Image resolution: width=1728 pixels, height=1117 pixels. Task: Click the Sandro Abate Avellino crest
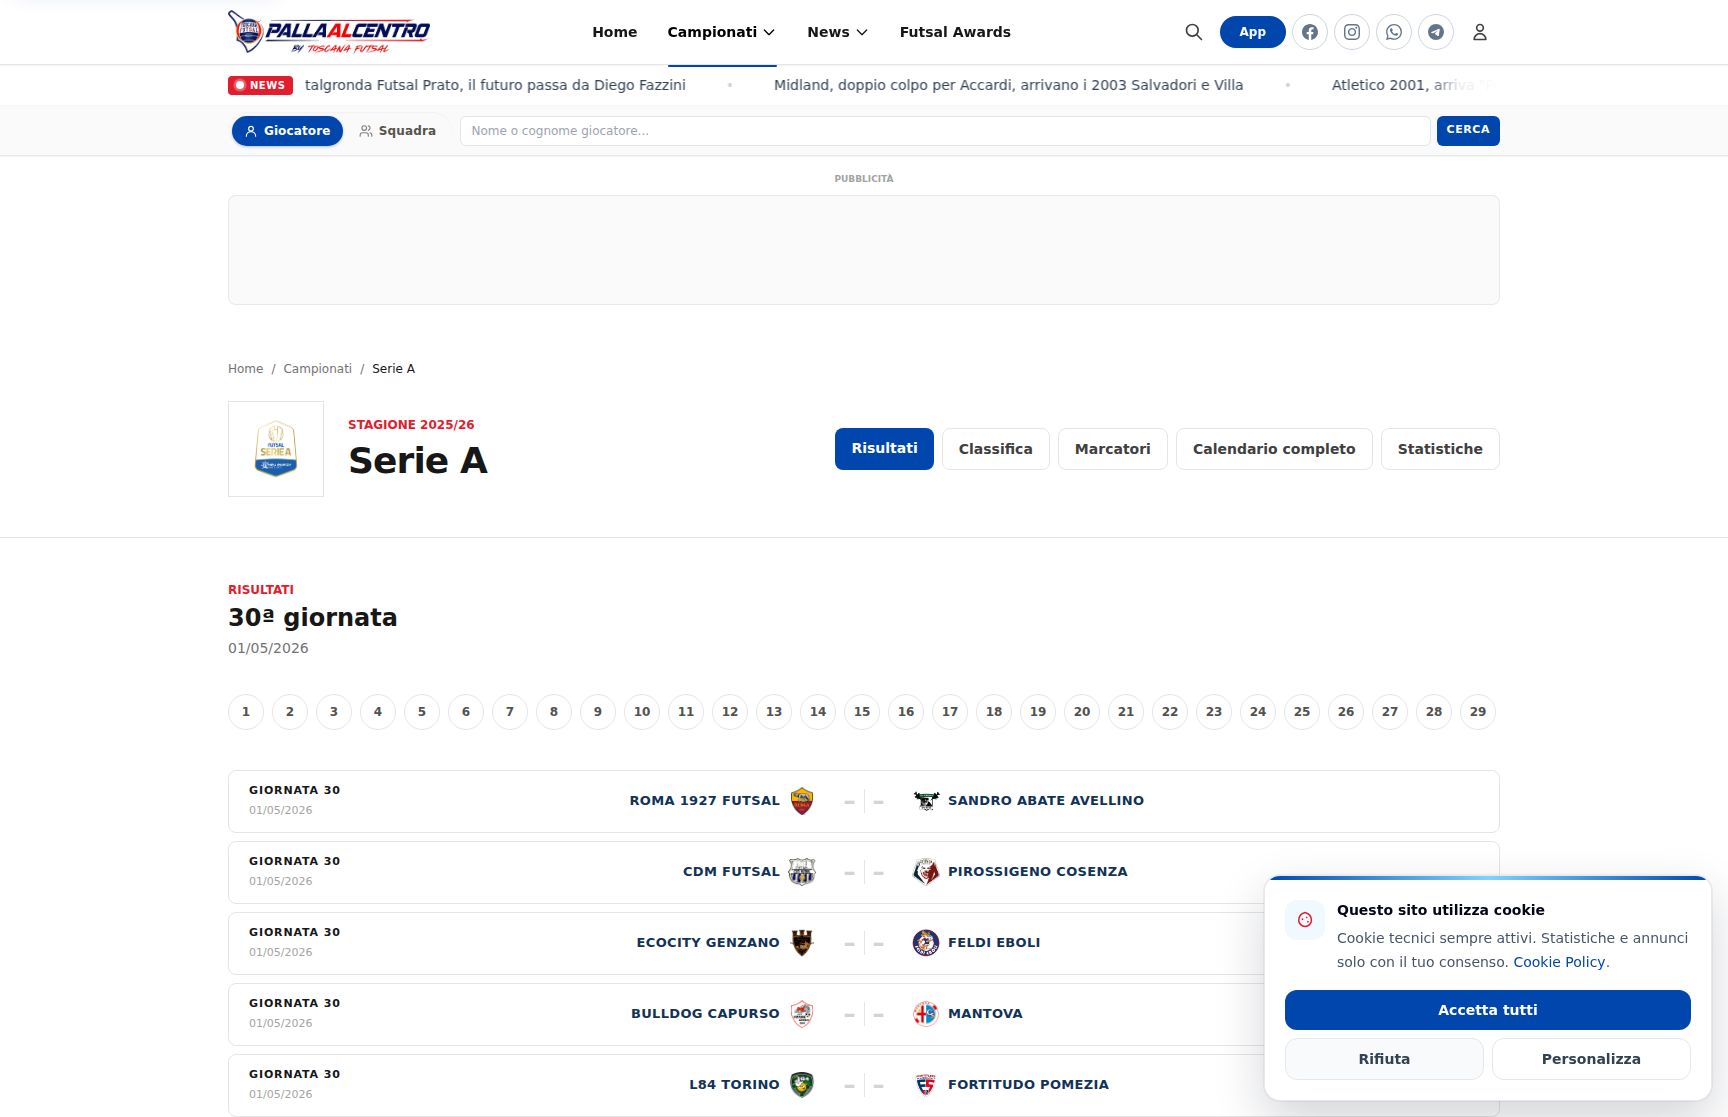point(926,801)
